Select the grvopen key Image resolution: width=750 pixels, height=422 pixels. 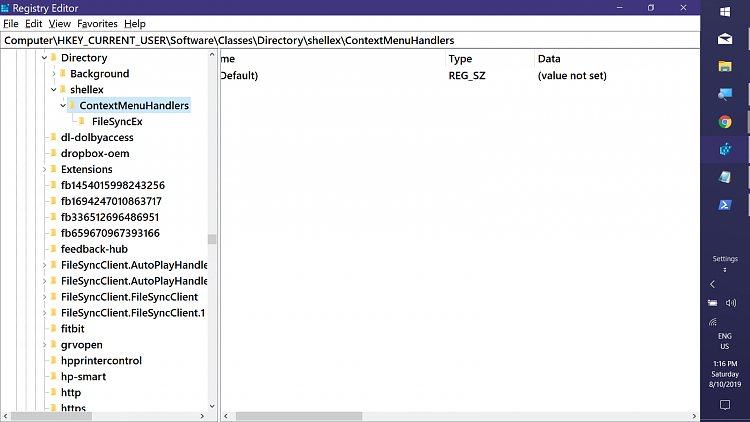pyautogui.click(x=81, y=345)
